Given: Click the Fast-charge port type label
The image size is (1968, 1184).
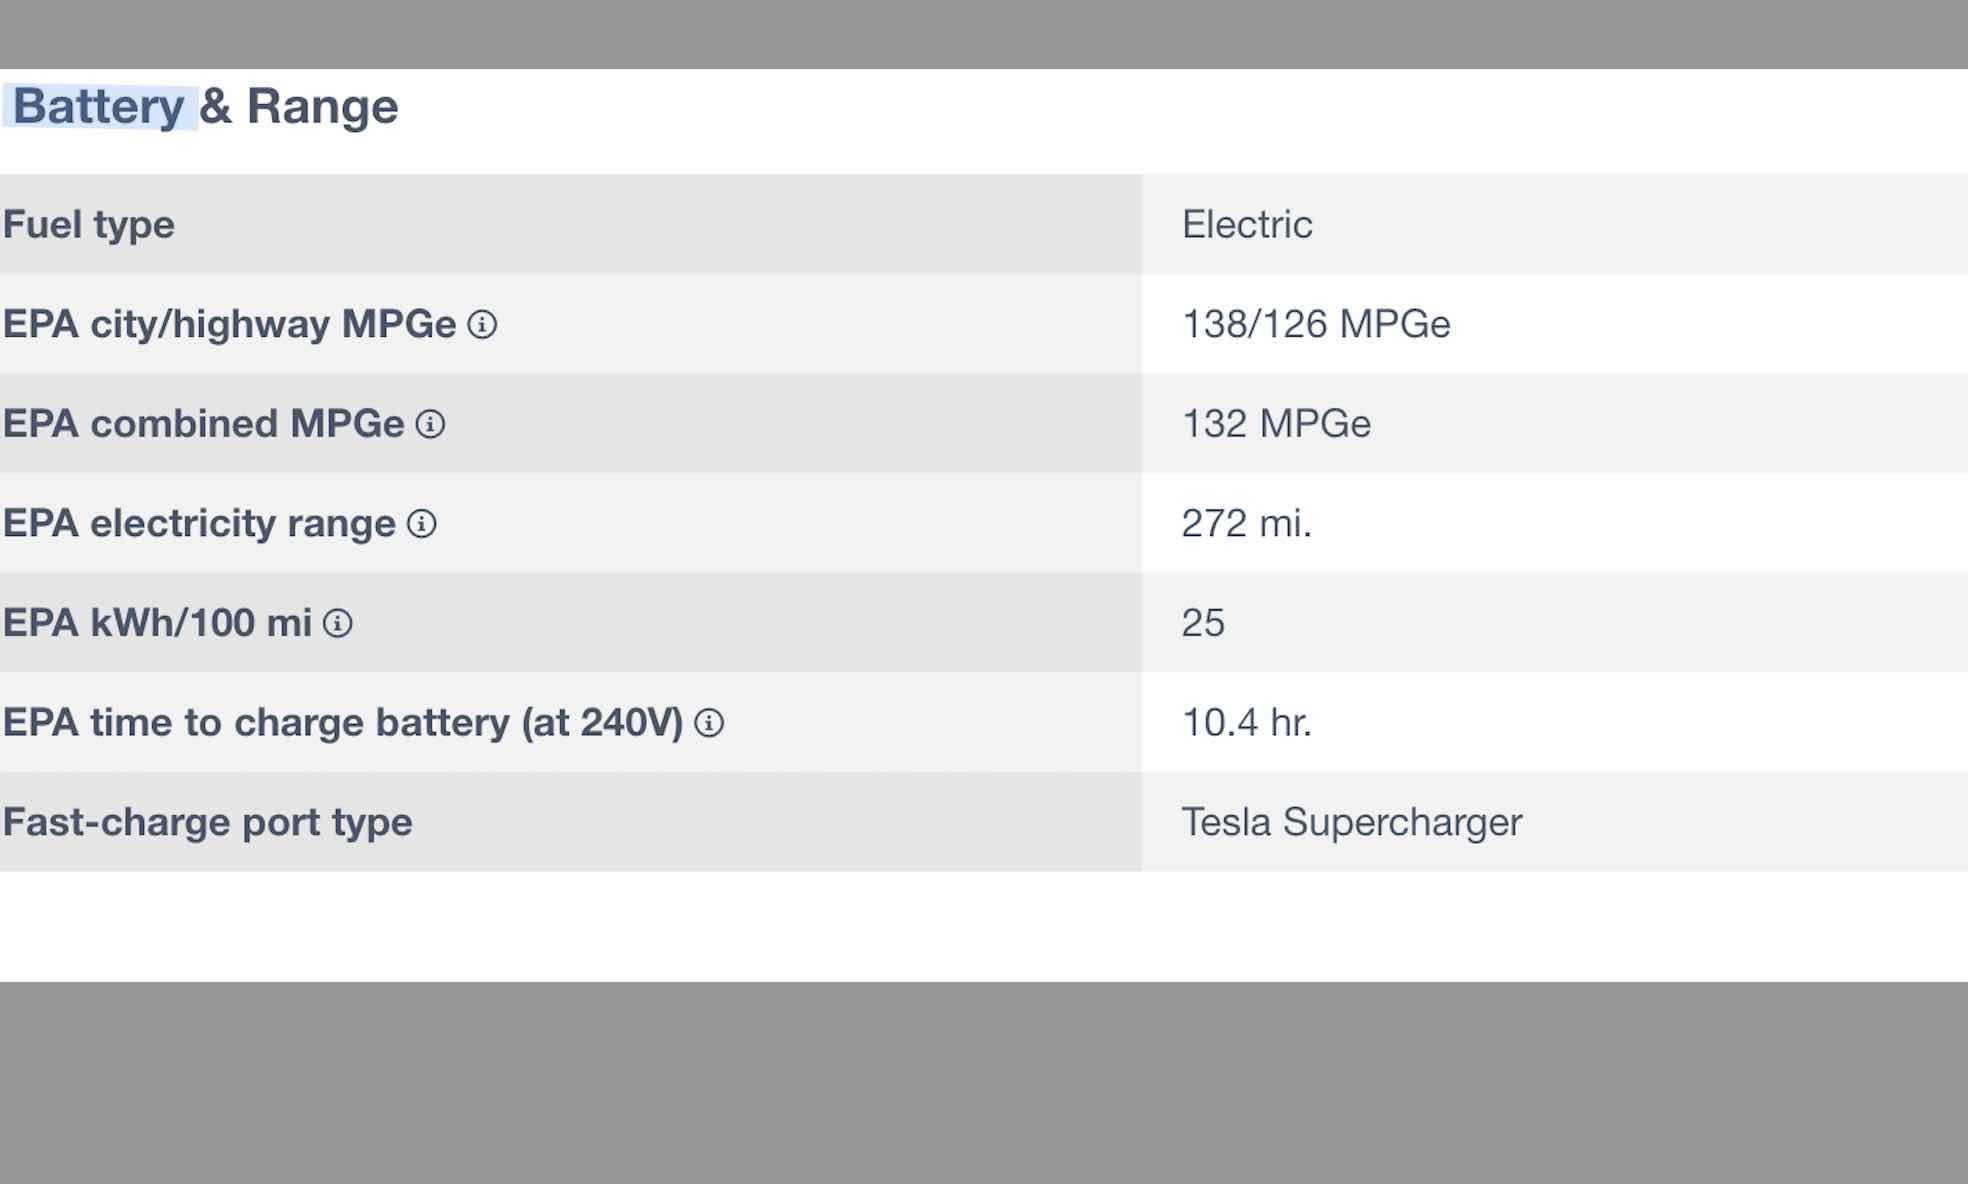Looking at the screenshot, I should 207,822.
